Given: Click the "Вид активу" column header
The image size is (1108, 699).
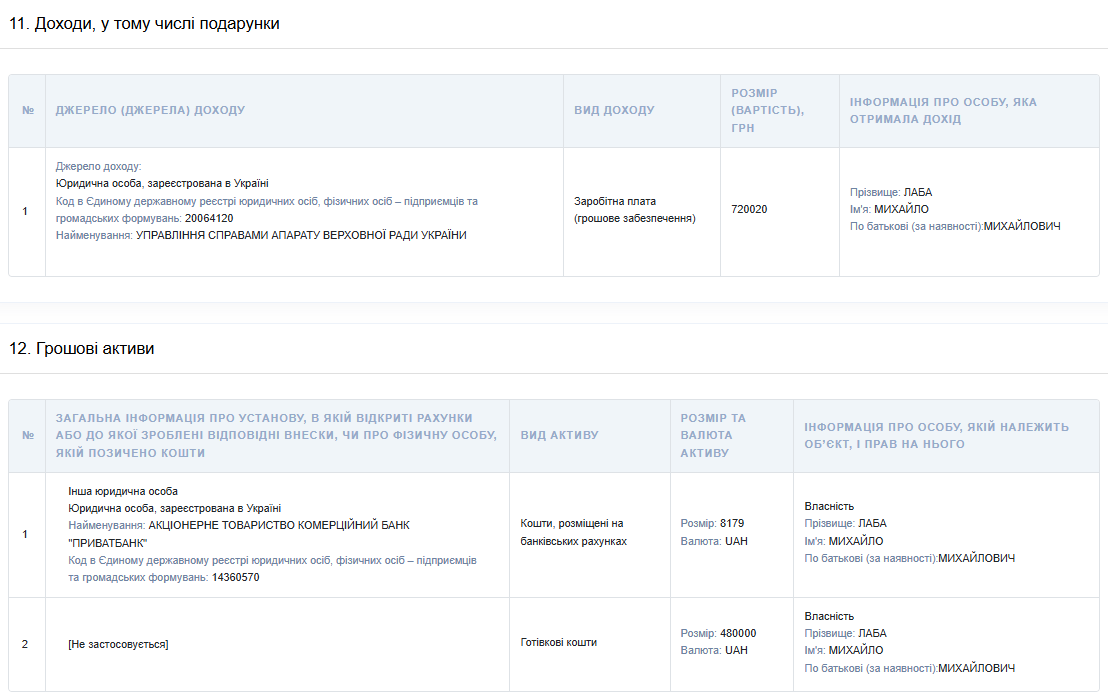Looking at the screenshot, I should click(559, 435).
